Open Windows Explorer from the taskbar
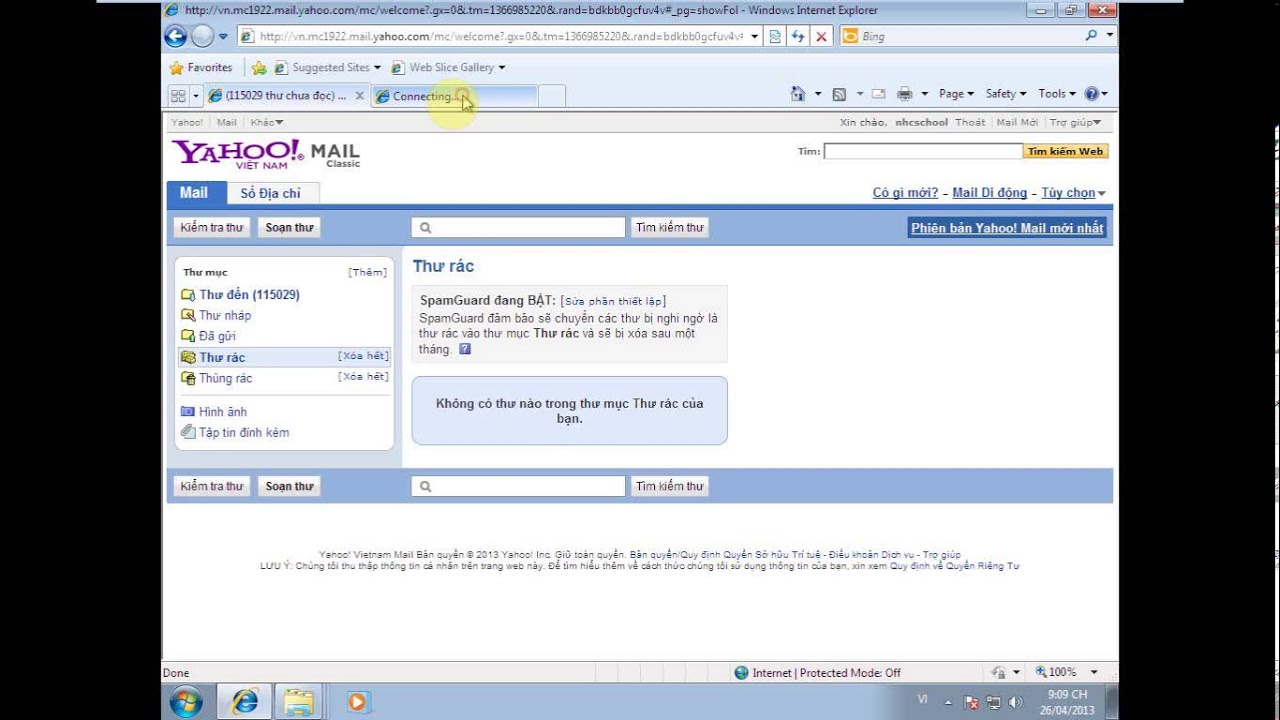Image resolution: width=1280 pixels, height=720 pixels. pos(299,702)
